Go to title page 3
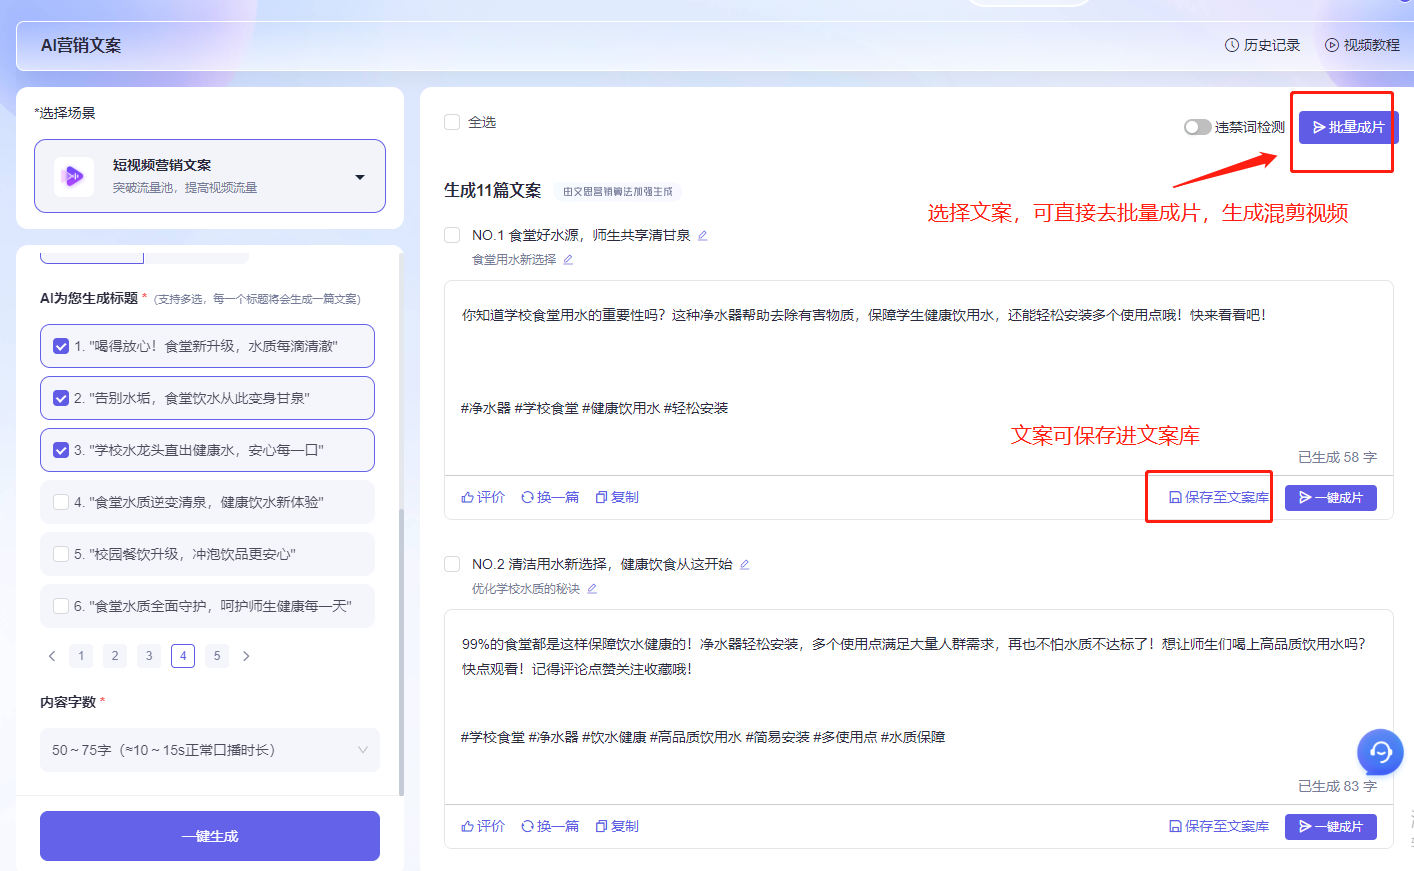Viewport: 1414px width, 871px height. tap(149, 656)
